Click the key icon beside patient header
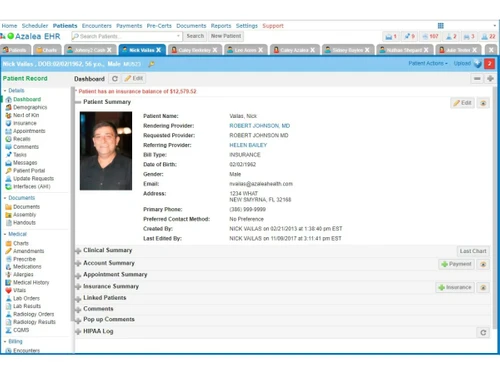The width and height of the screenshot is (500, 375). tap(151, 64)
